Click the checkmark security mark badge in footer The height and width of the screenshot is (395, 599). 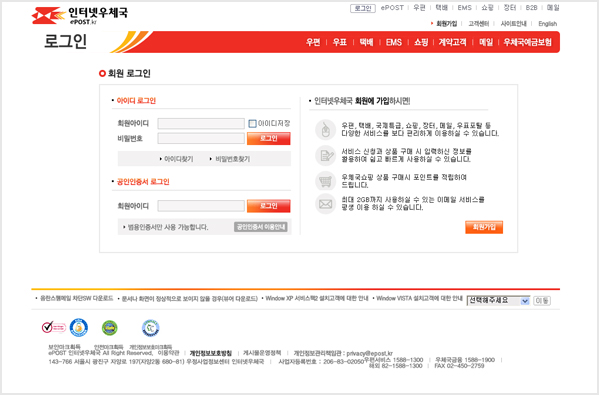[53, 327]
